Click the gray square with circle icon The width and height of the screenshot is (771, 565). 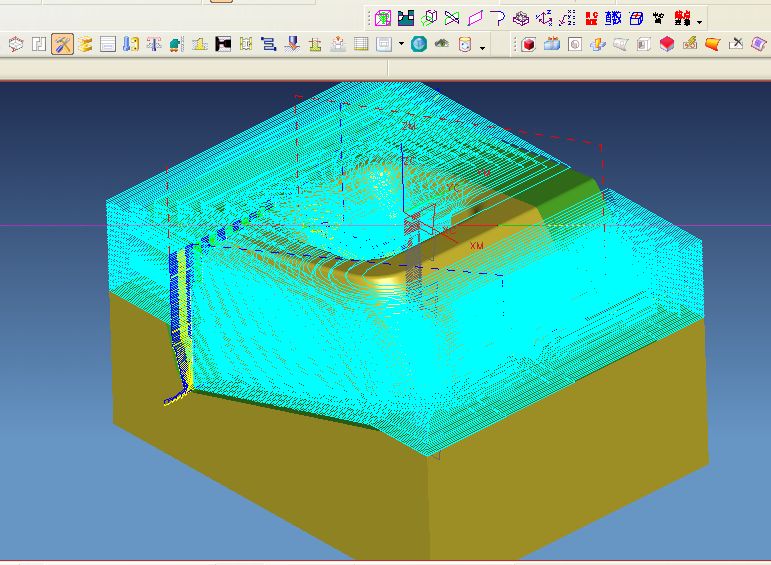[575, 45]
